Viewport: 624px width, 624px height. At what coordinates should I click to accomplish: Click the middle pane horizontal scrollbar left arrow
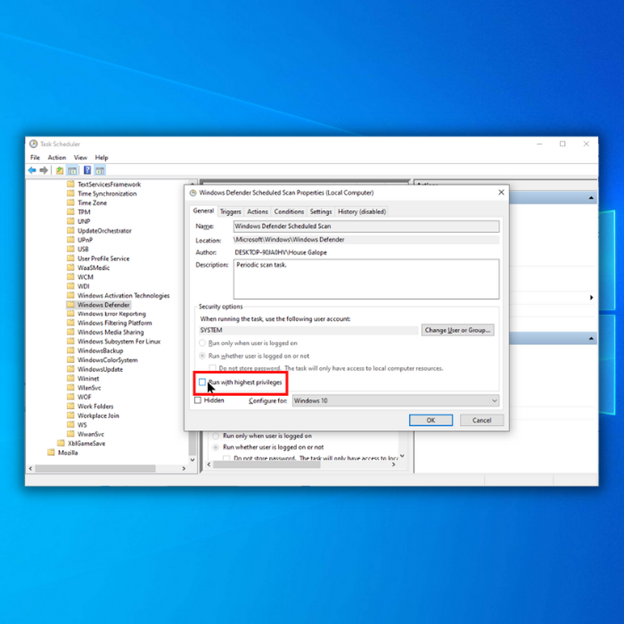(x=209, y=464)
